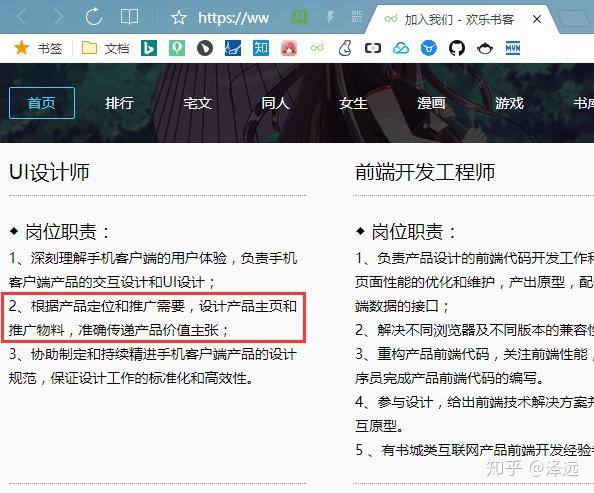This screenshot has height=493, width=594.
Task: Open the green Q bookmark icon
Action: [x=177, y=48]
